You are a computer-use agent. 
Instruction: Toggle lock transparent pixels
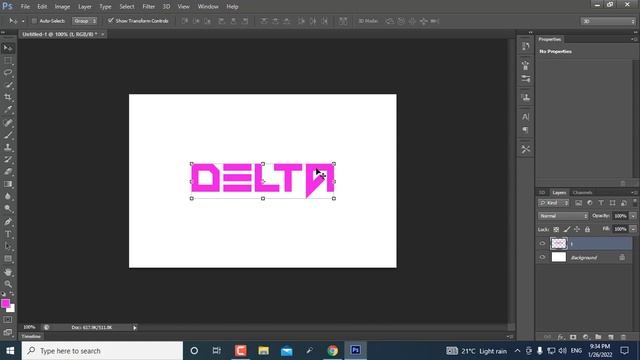click(556, 229)
